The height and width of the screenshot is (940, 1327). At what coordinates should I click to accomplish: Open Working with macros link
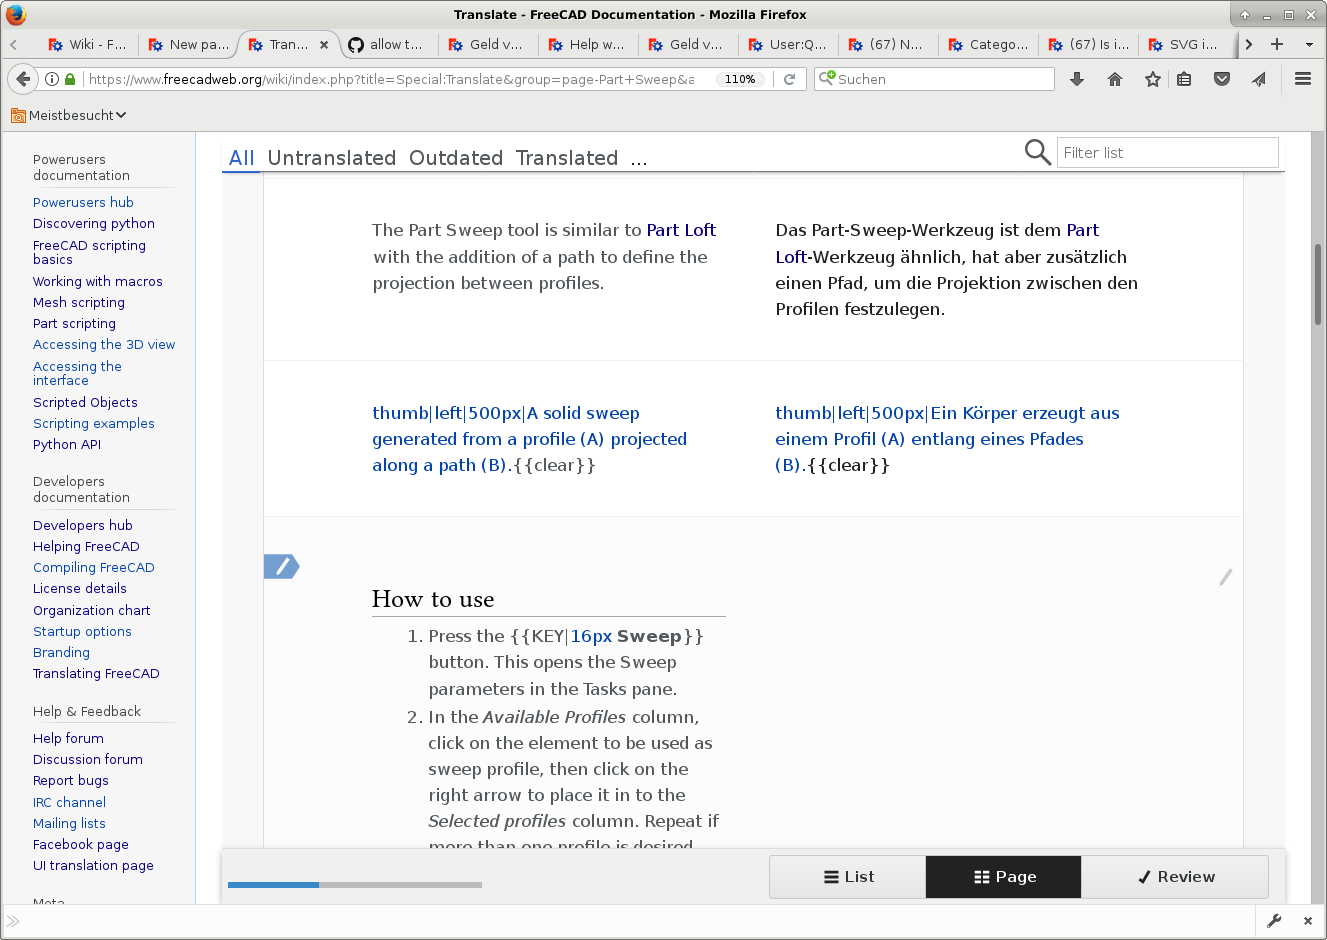click(x=98, y=281)
